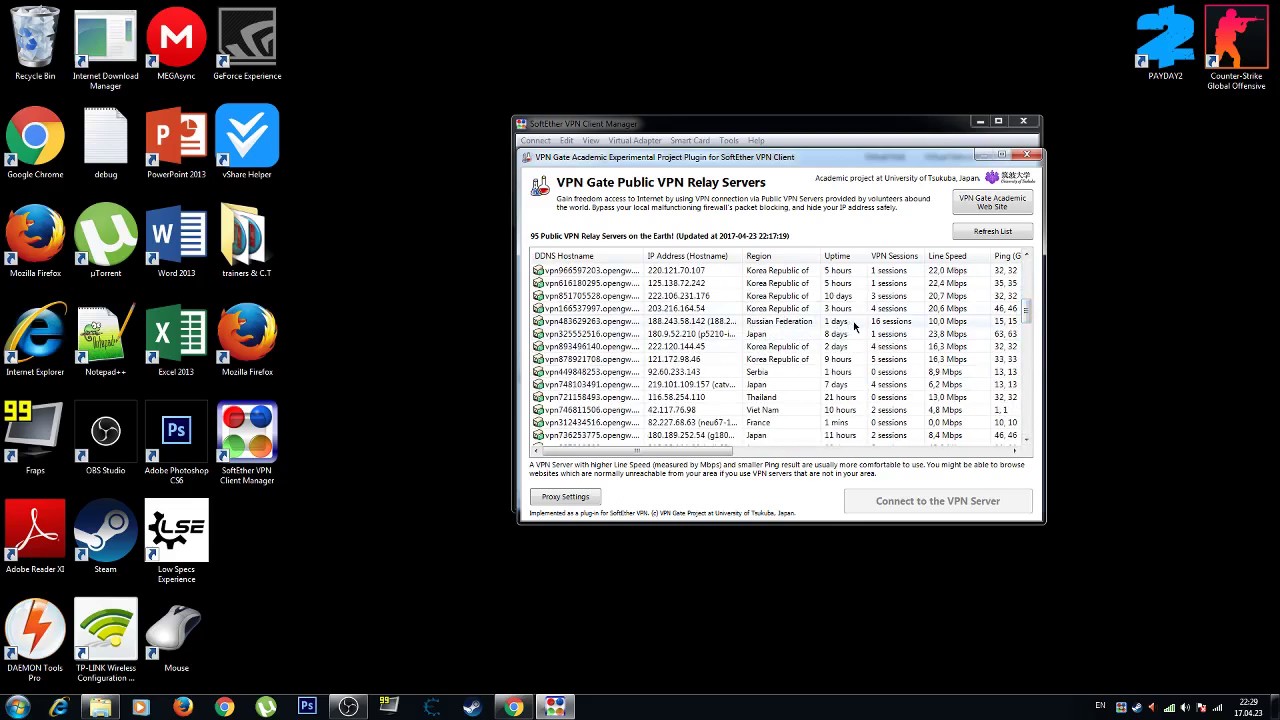Select the DAEMON Tools Pro desktop shortcut
The width and height of the screenshot is (1280, 720).
point(35,640)
